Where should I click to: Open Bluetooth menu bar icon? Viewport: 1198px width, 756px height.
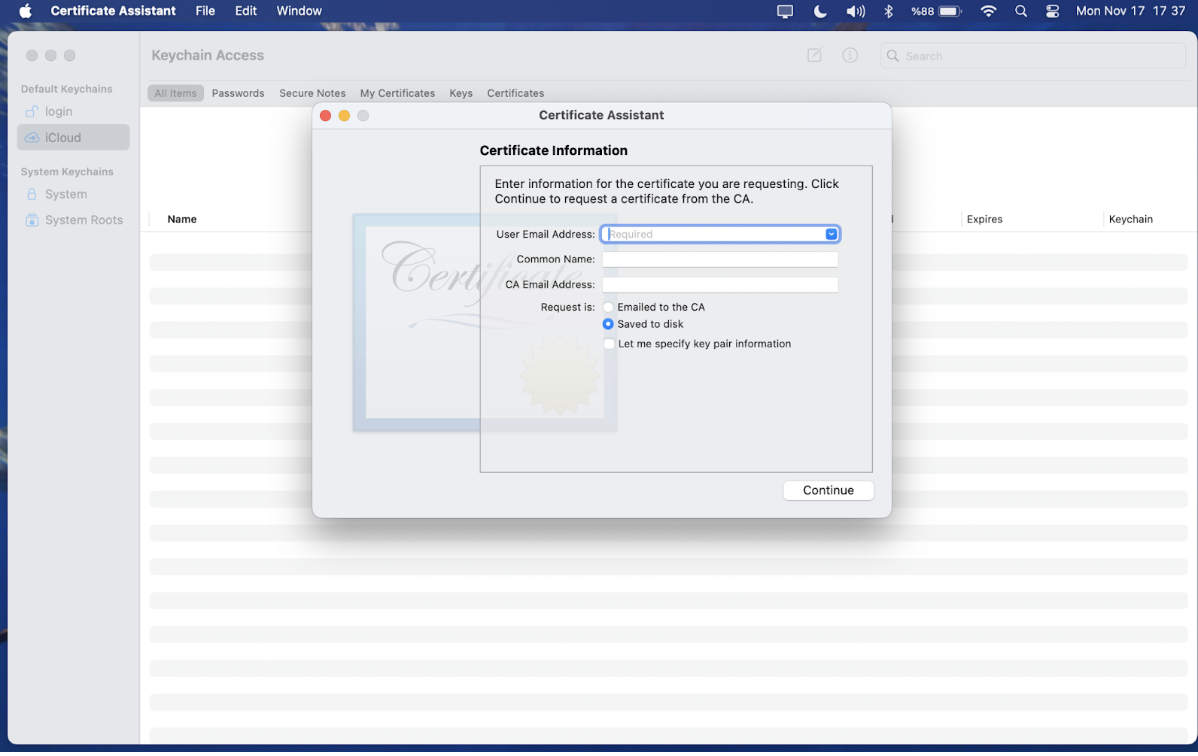tap(889, 11)
